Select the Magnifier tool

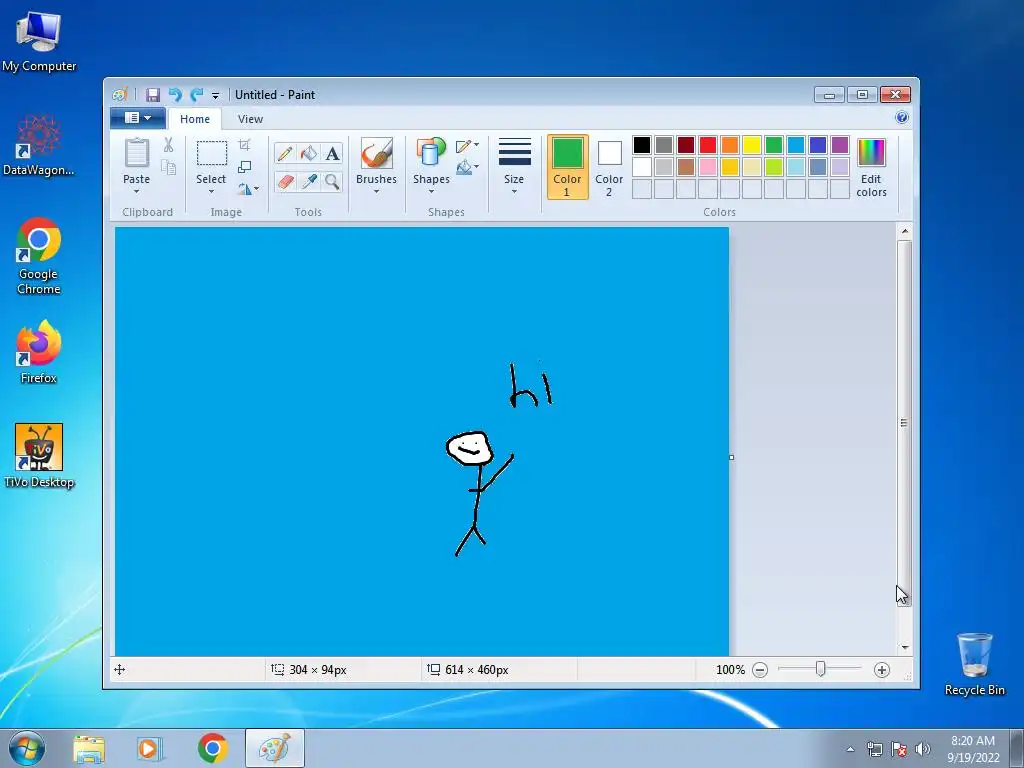click(x=332, y=181)
